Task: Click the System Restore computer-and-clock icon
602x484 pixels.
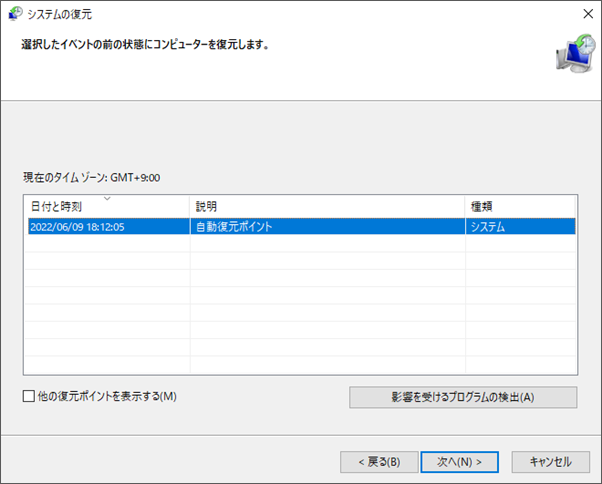Action: (x=576, y=53)
